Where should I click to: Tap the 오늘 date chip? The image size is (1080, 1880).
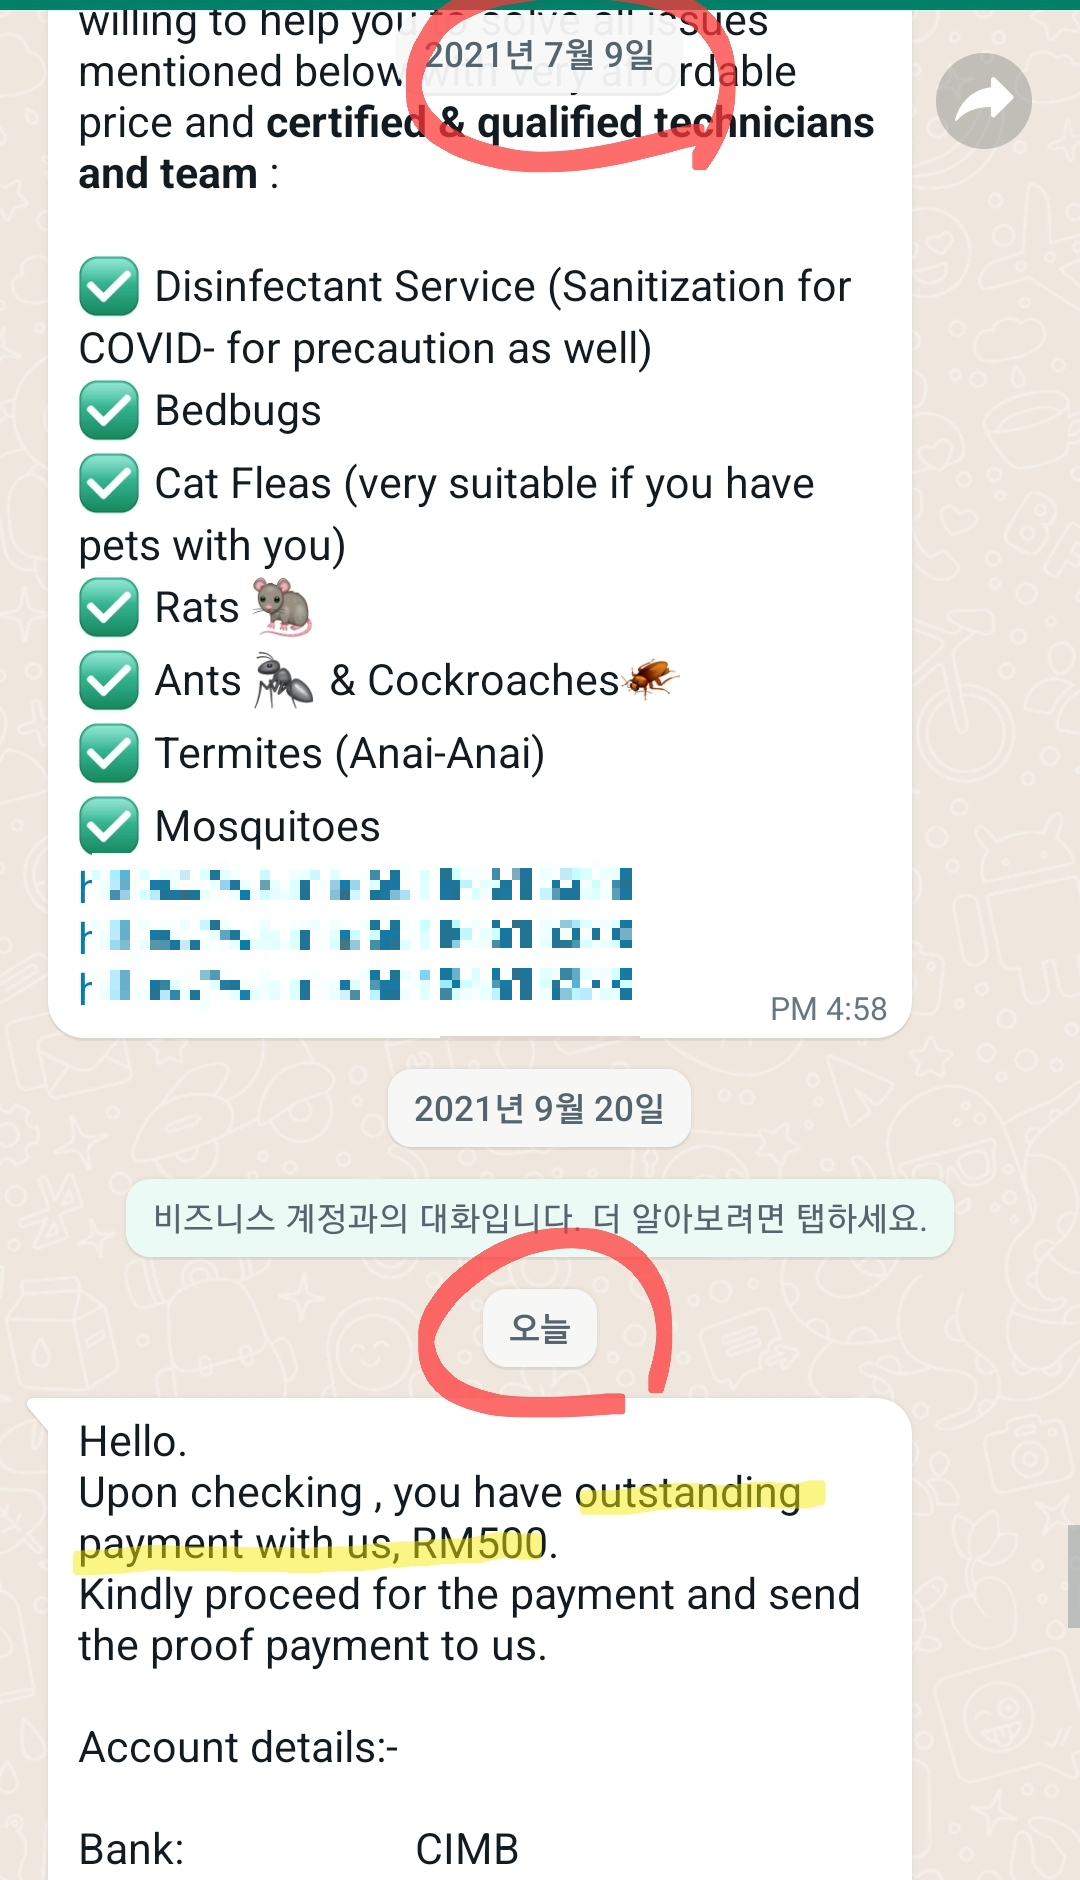(540, 1328)
